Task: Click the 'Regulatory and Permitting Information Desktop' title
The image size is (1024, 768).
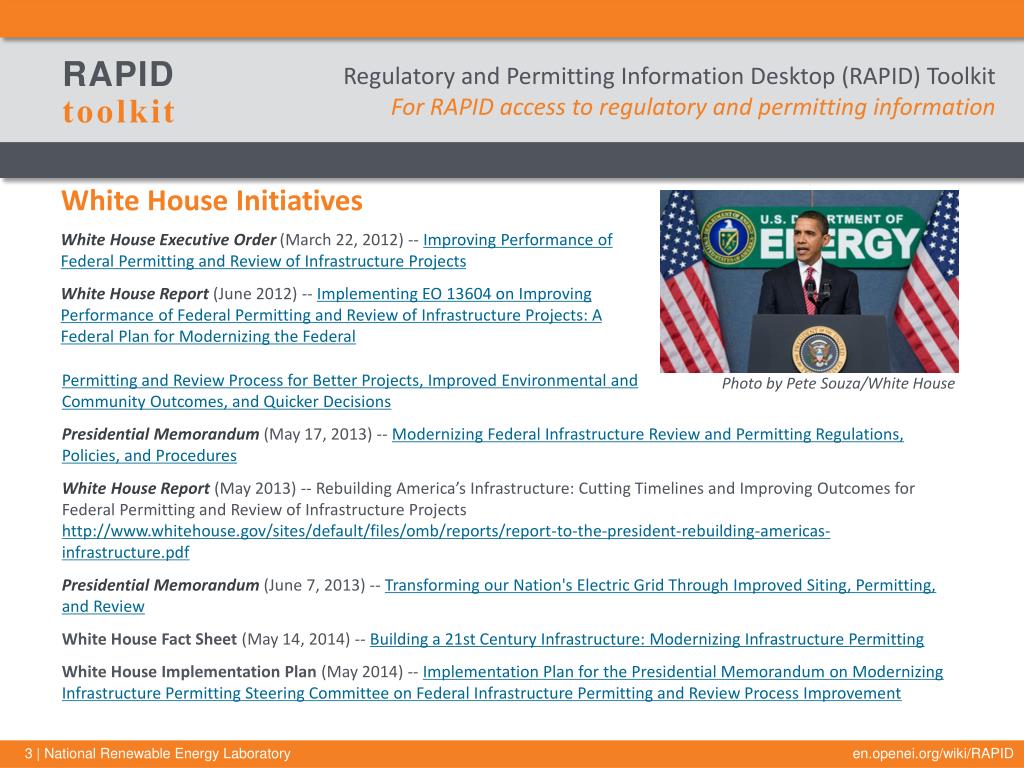Action: click(669, 76)
